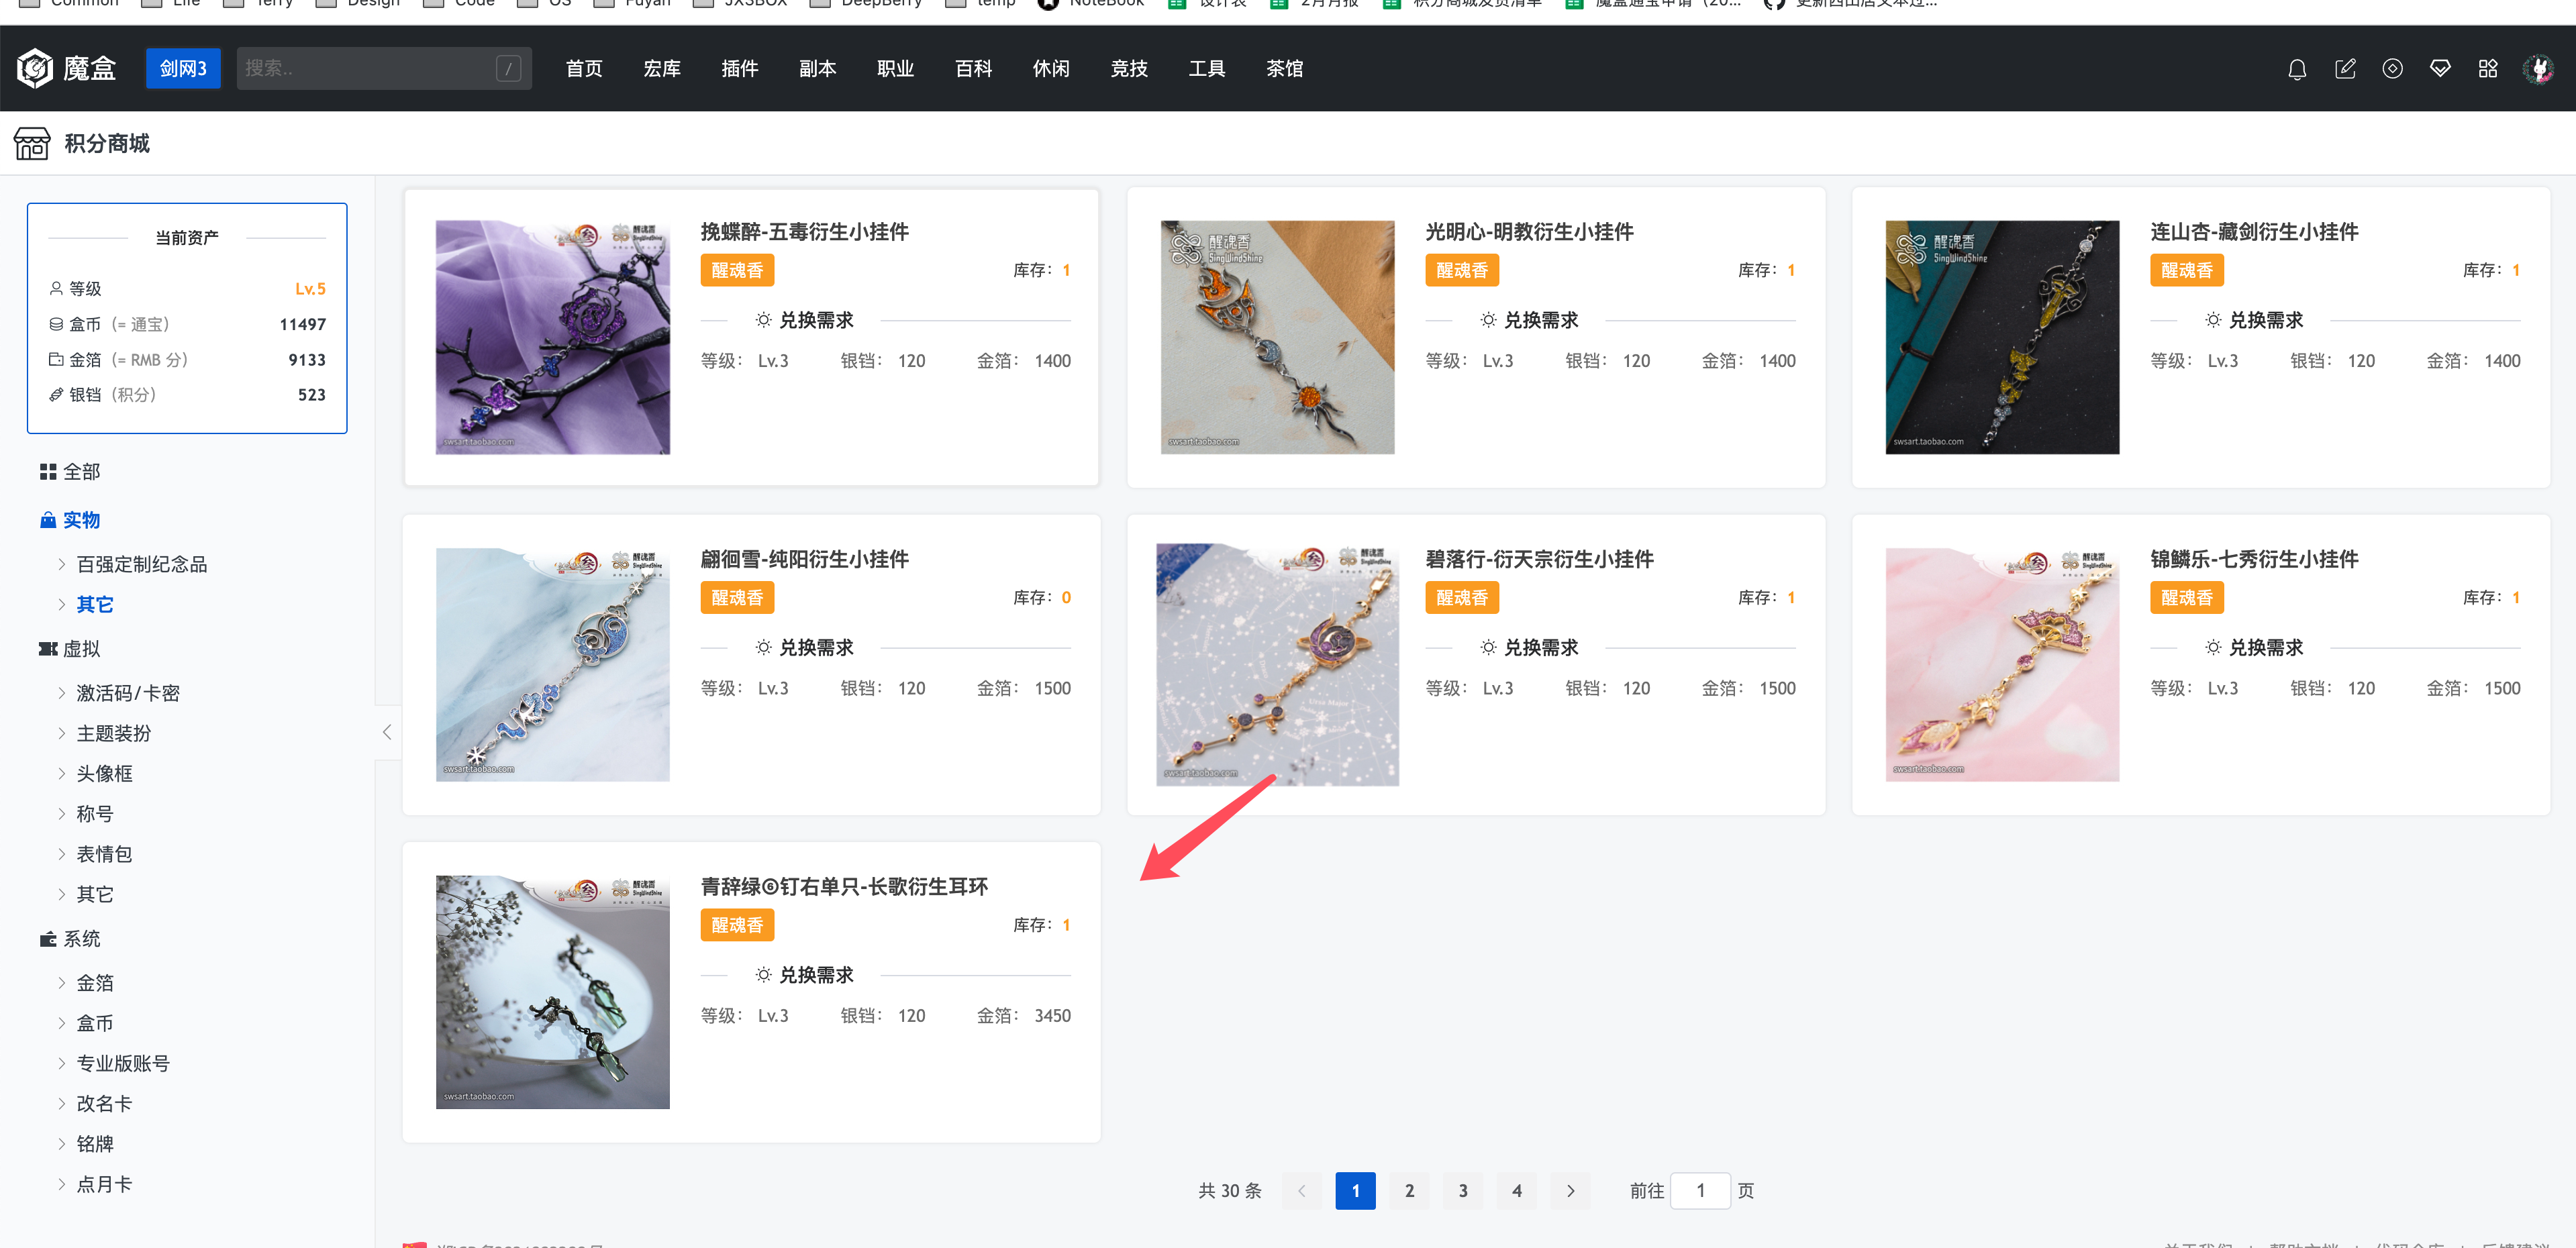The image size is (2576, 1248).
Task: Open the apps grid icon
Action: coord(2488,68)
